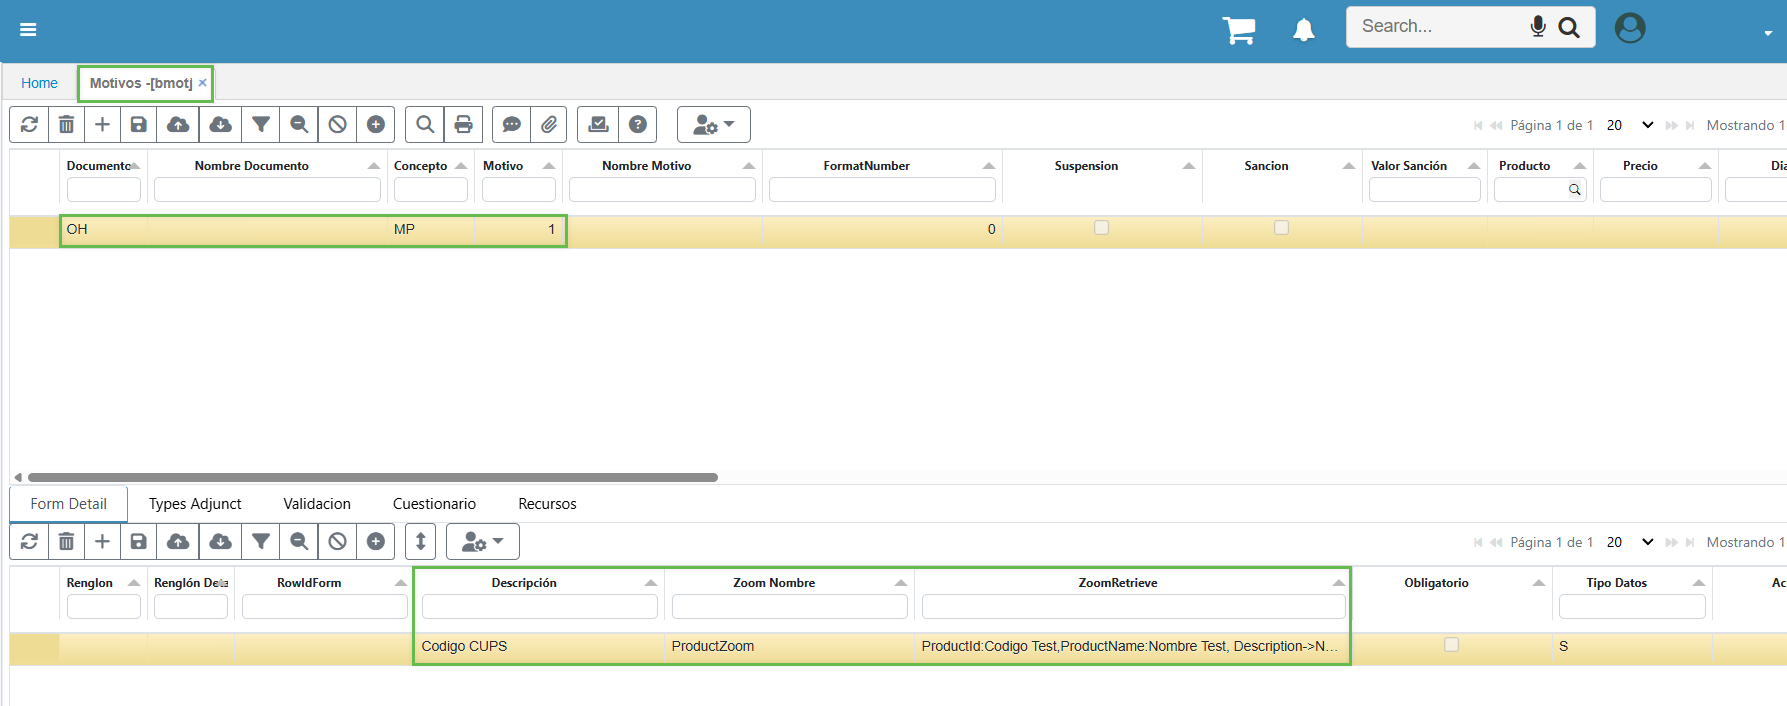The width and height of the screenshot is (1787, 706).
Task: Open the page size dropdown in top grid
Action: (1629, 125)
